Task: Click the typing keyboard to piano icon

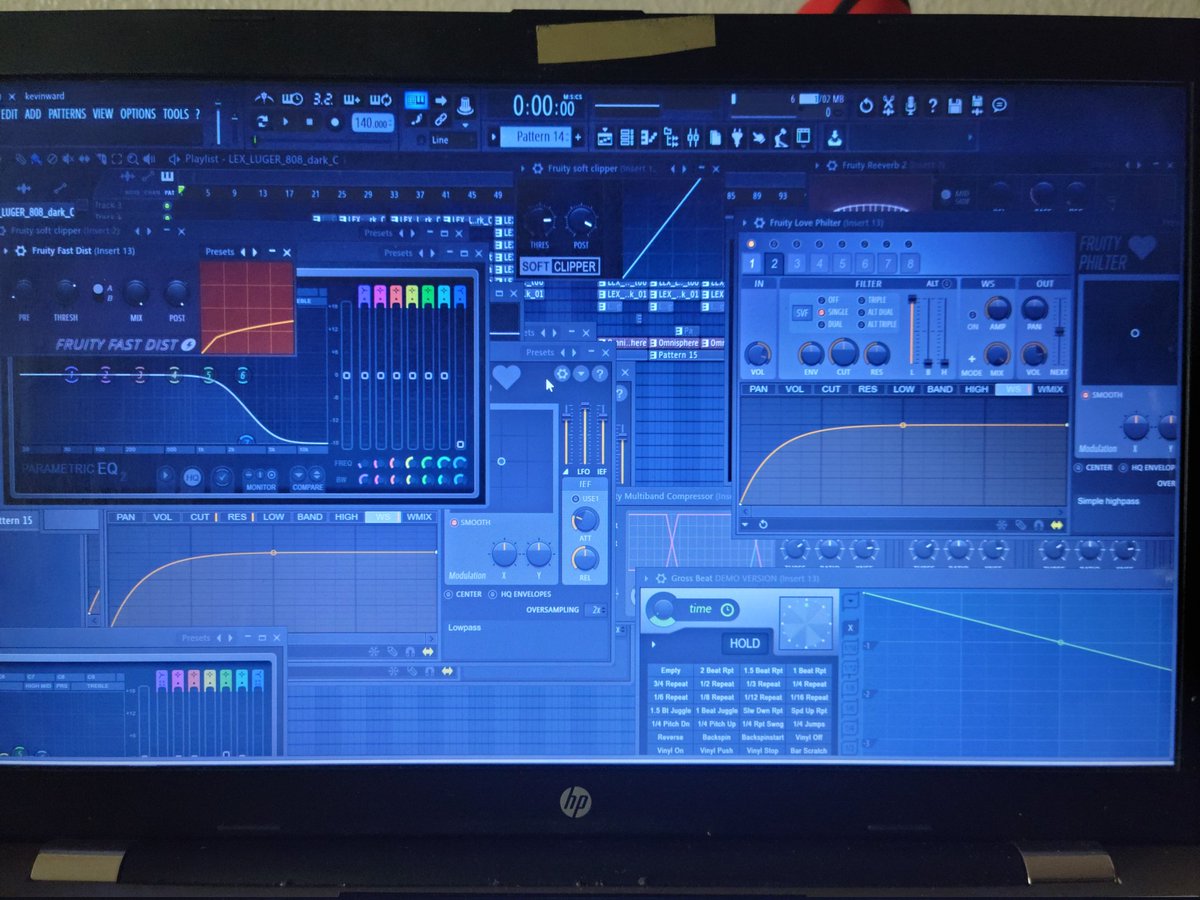Action: tap(415, 100)
